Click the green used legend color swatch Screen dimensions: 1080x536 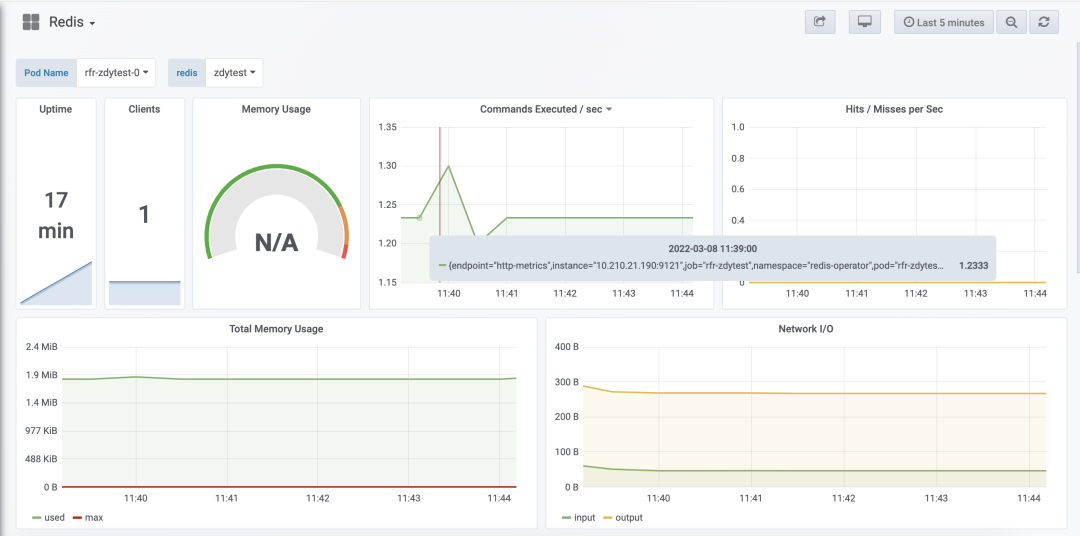[x=37, y=517]
